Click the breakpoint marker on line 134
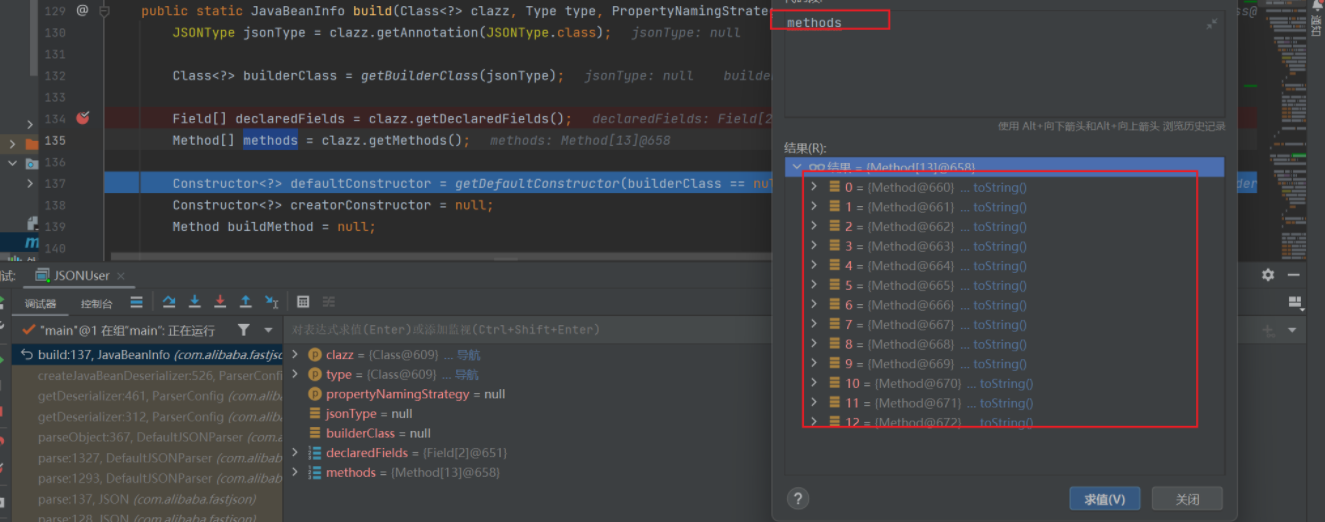 [83, 118]
